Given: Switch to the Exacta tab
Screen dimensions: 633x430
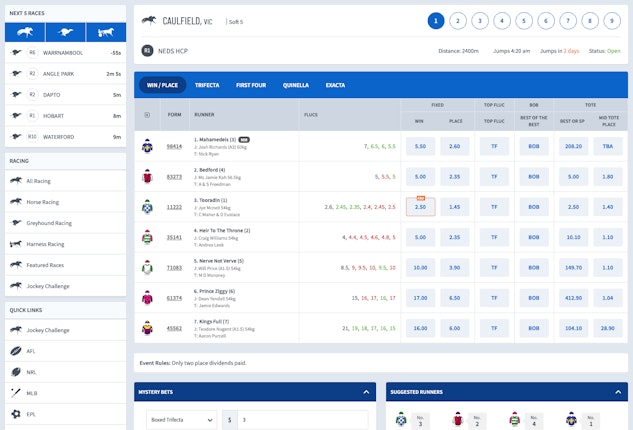Looking at the screenshot, I should (335, 85).
